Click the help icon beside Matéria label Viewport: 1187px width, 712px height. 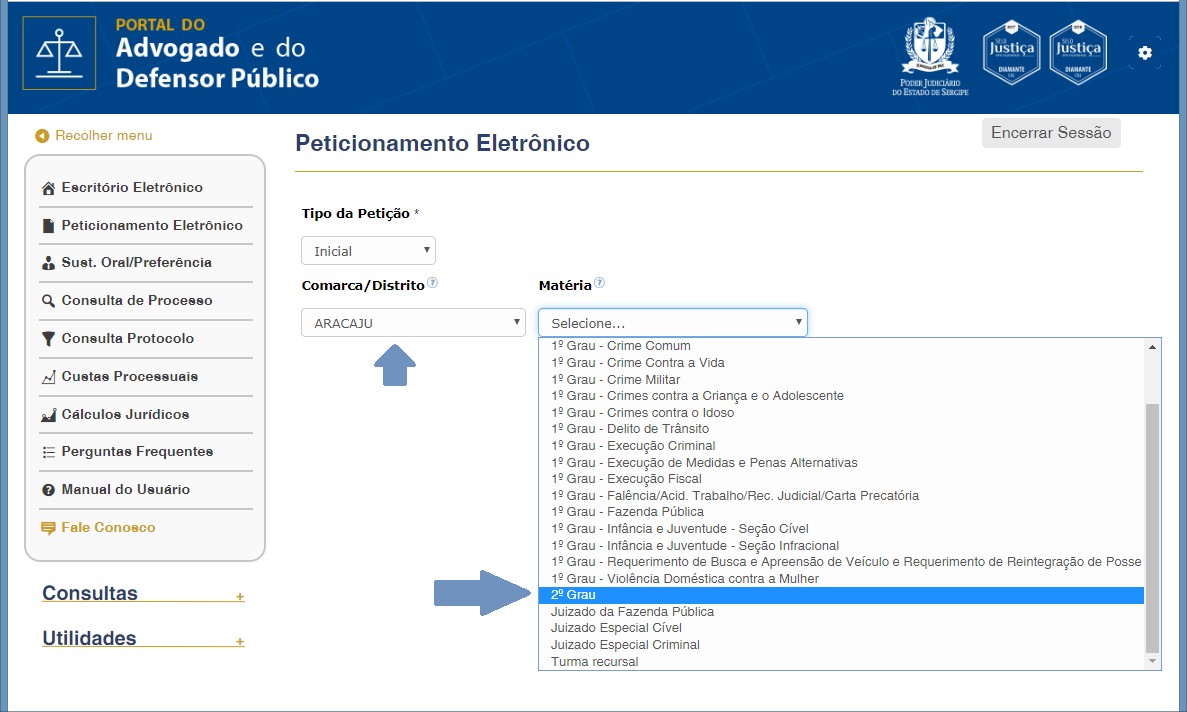600,284
